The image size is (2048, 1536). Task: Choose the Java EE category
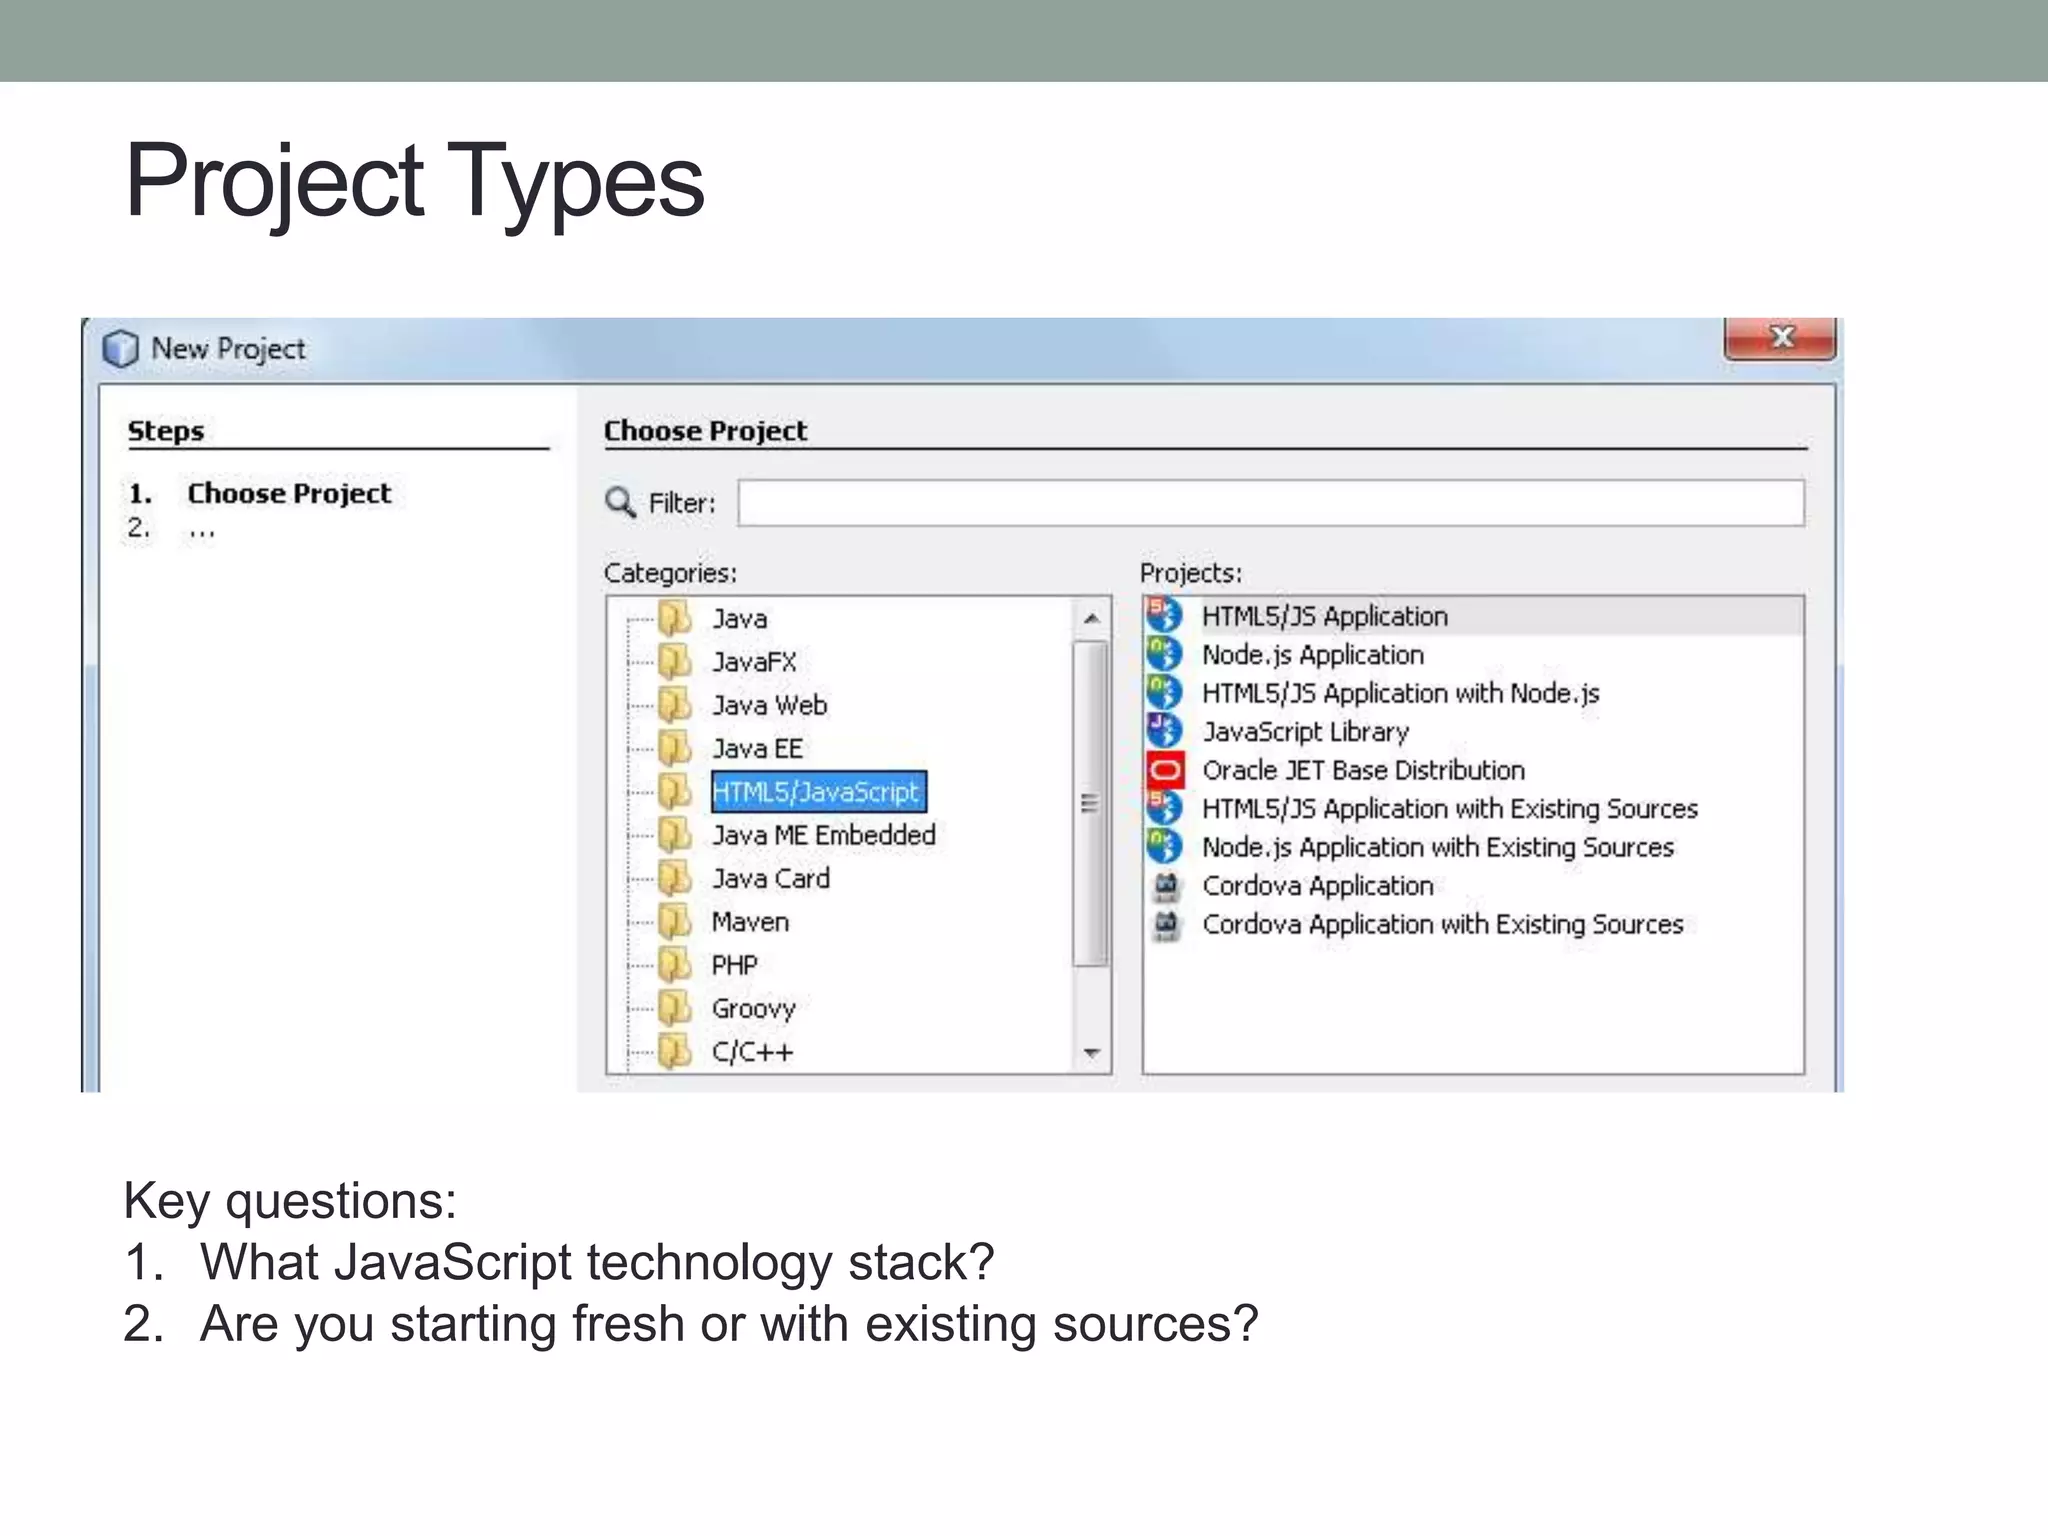[x=757, y=748]
